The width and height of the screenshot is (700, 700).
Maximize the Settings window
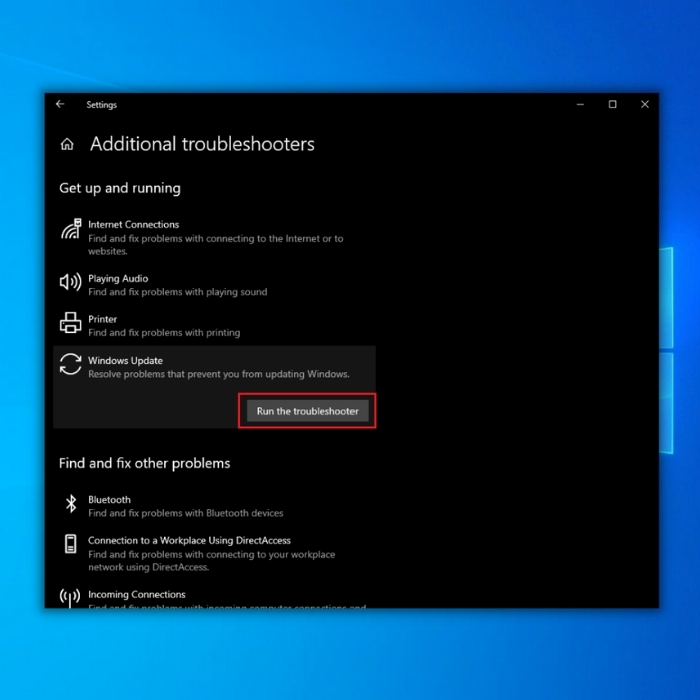612,104
